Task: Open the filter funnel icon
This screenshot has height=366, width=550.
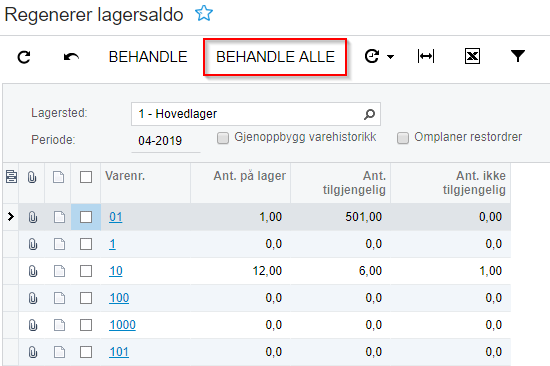Action: (518, 56)
